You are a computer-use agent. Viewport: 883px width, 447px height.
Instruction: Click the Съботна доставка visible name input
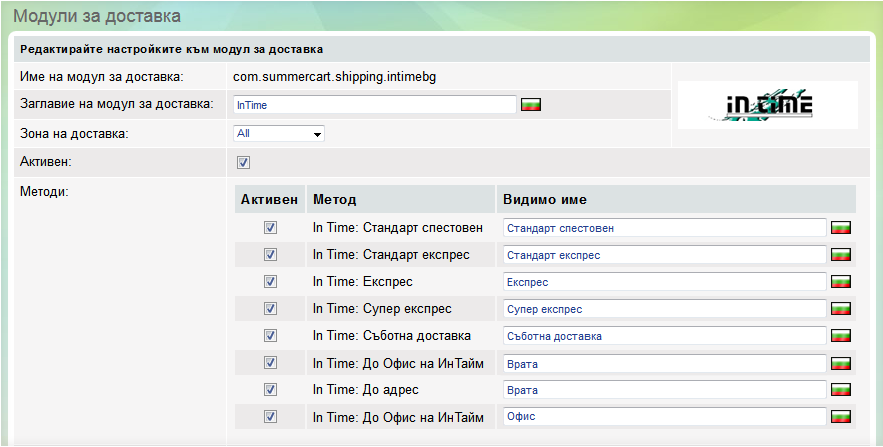(664, 336)
